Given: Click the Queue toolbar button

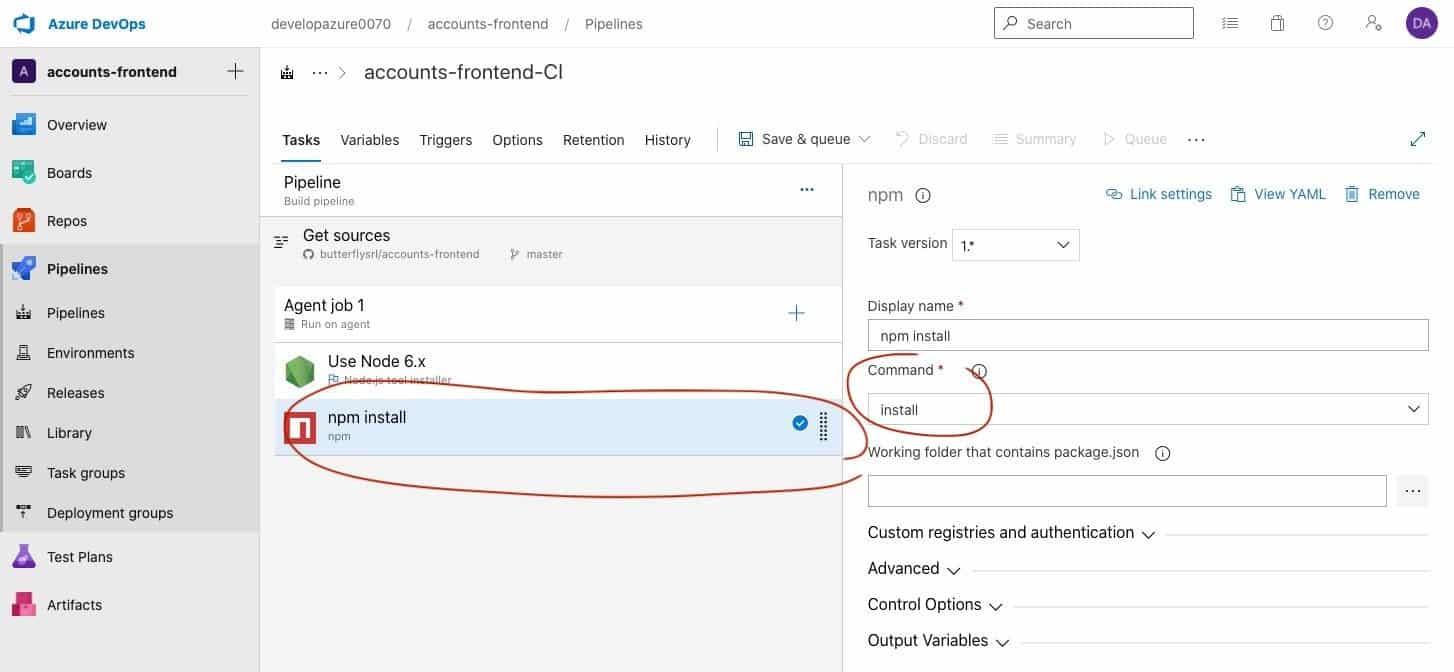Looking at the screenshot, I should point(1134,139).
